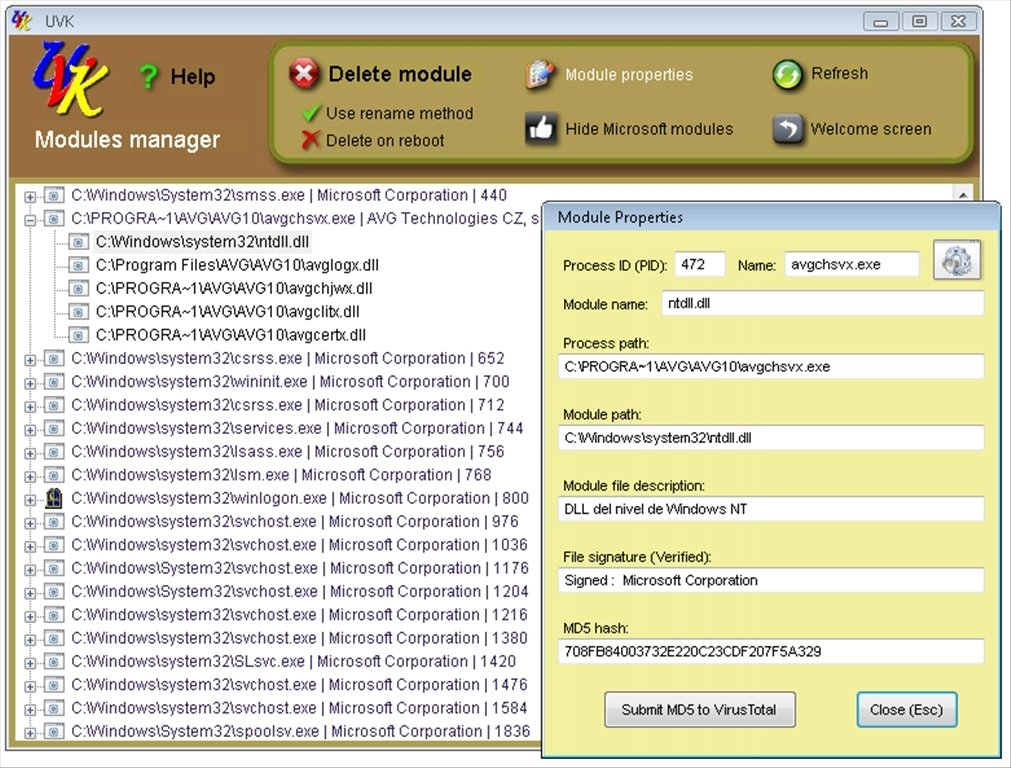Image resolution: width=1011 pixels, height=768 pixels.
Task: Select C:\Windows\system32\ntdll.dll in the tree
Action: pos(202,242)
